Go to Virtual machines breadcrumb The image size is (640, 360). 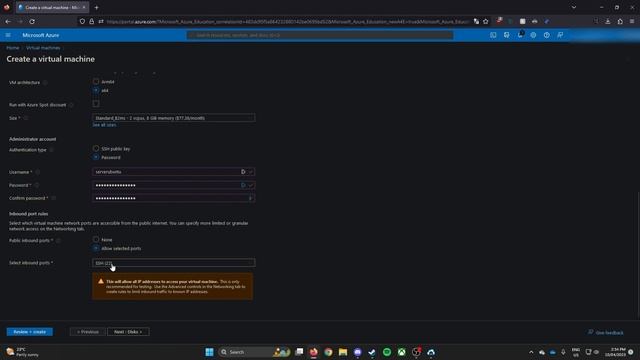43,48
